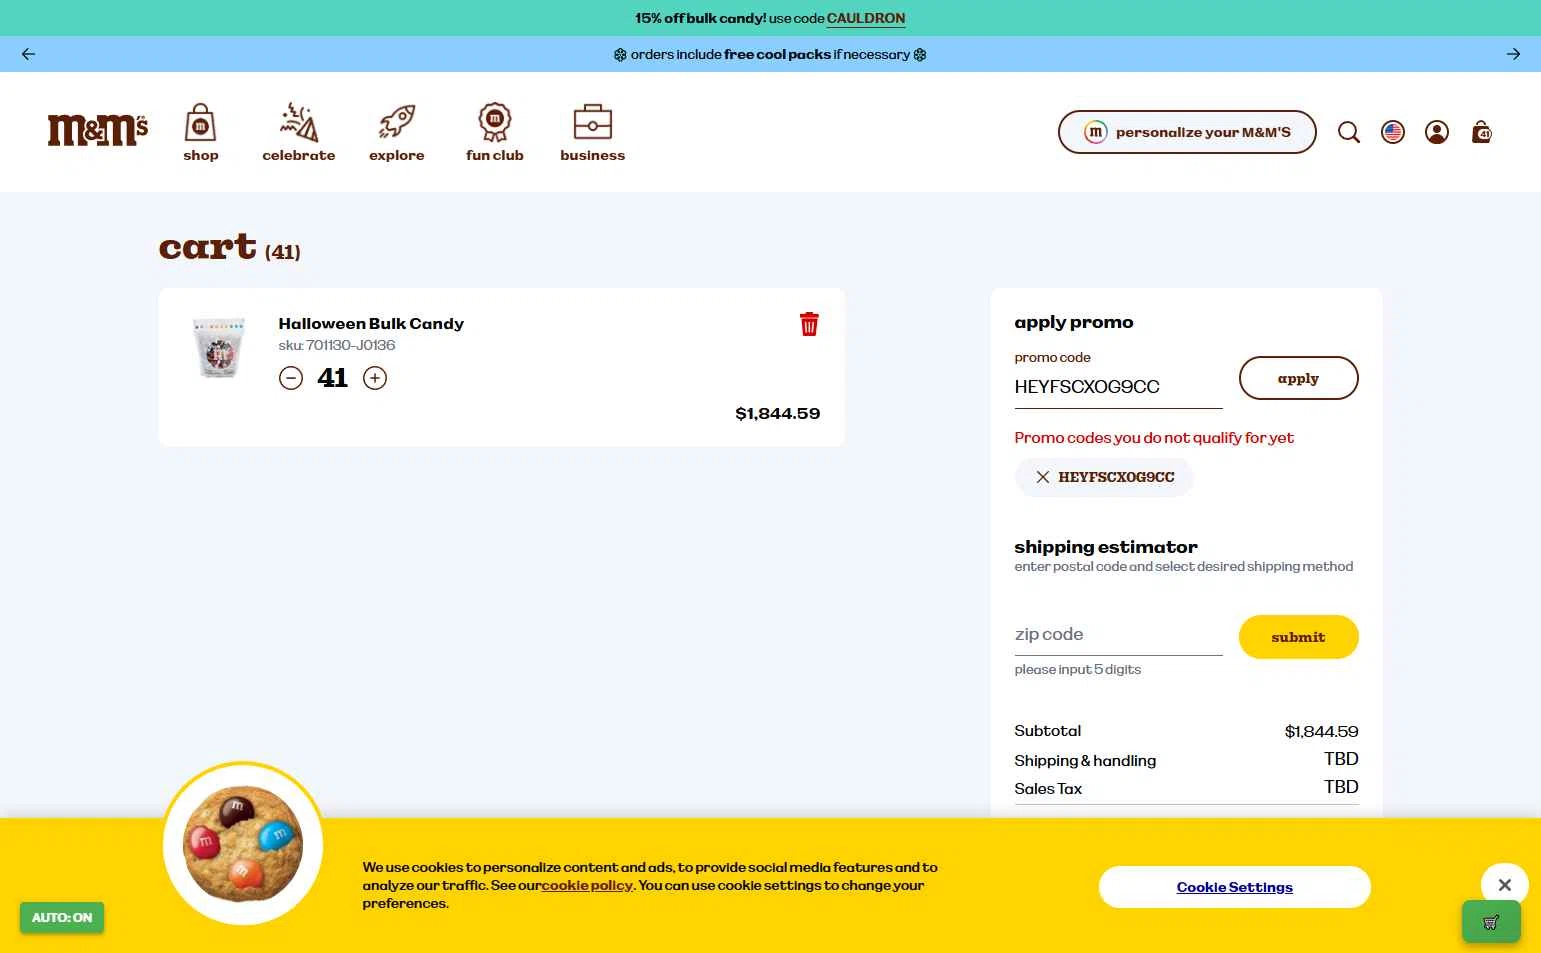Click the Shipping & handling label
Viewport: 1541px width, 953px height.
(1085, 761)
